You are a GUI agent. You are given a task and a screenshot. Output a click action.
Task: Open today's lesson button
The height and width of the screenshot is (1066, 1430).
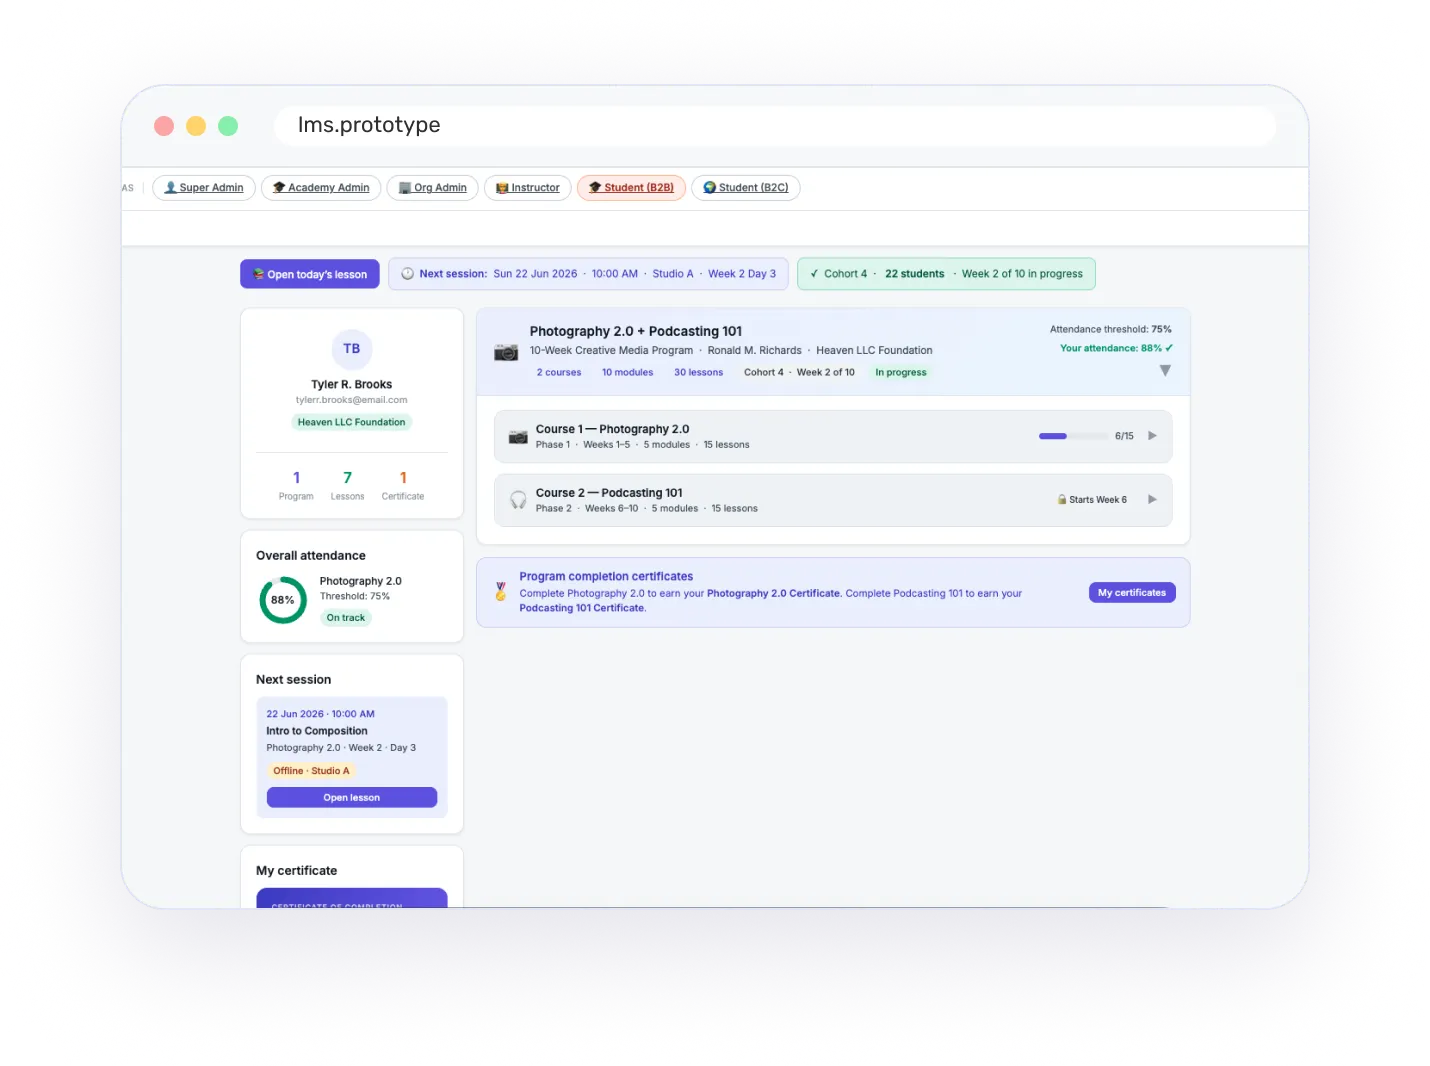click(310, 274)
